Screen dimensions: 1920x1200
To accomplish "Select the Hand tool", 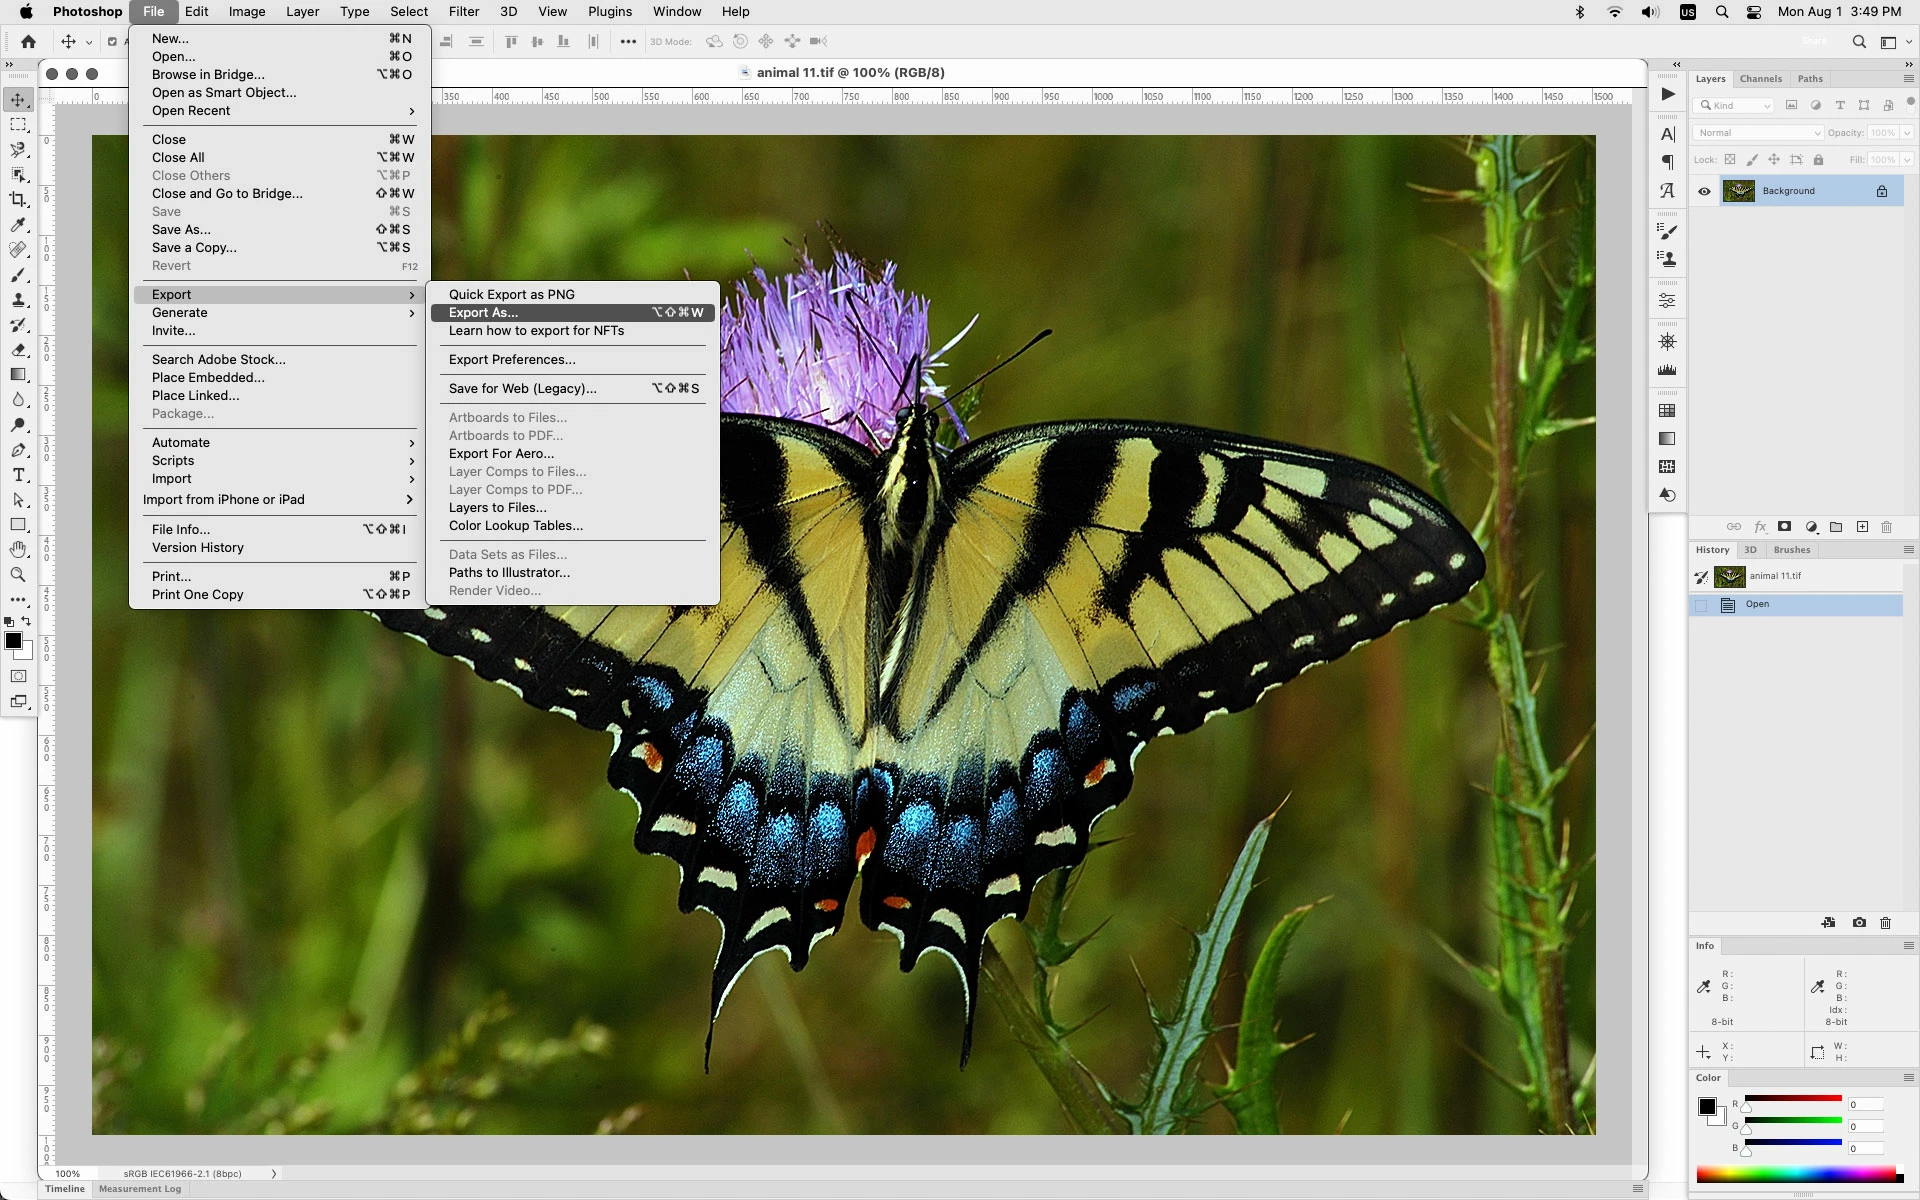I will tap(18, 550).
